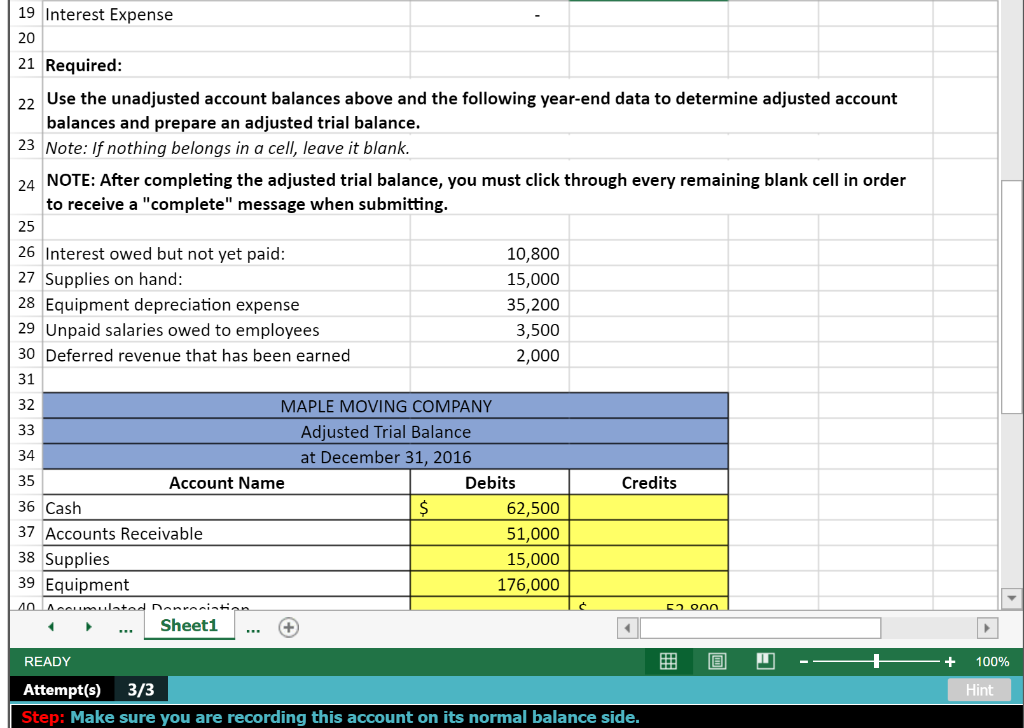
Task: Select the Cash credit yellow cell
Action: [x=648, y=508]
